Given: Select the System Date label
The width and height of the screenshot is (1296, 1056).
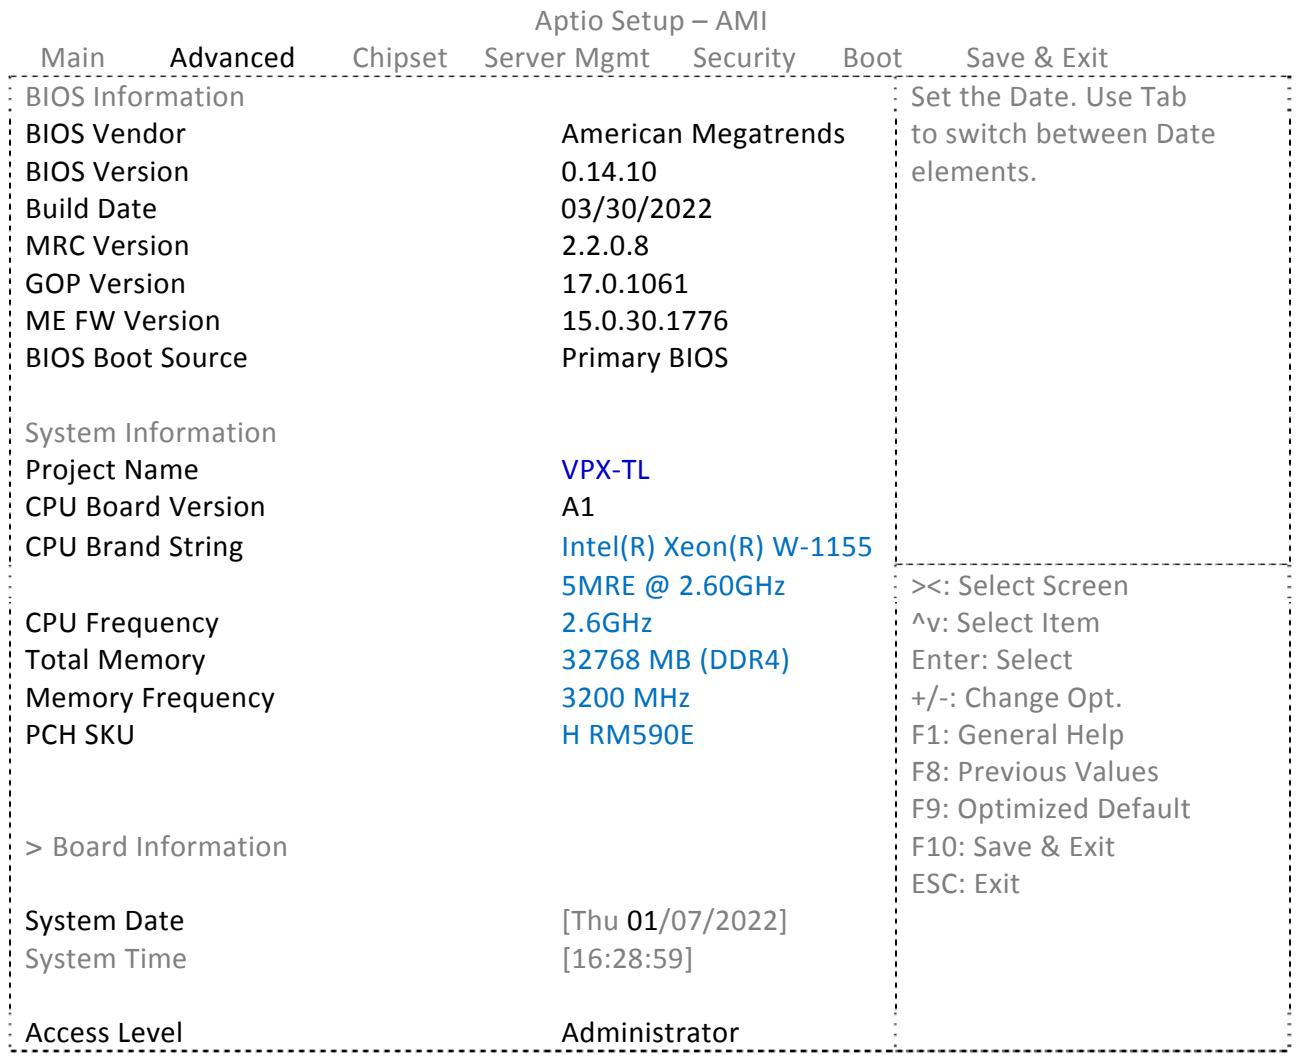Looking at the screenshot, I should [105, 920].
